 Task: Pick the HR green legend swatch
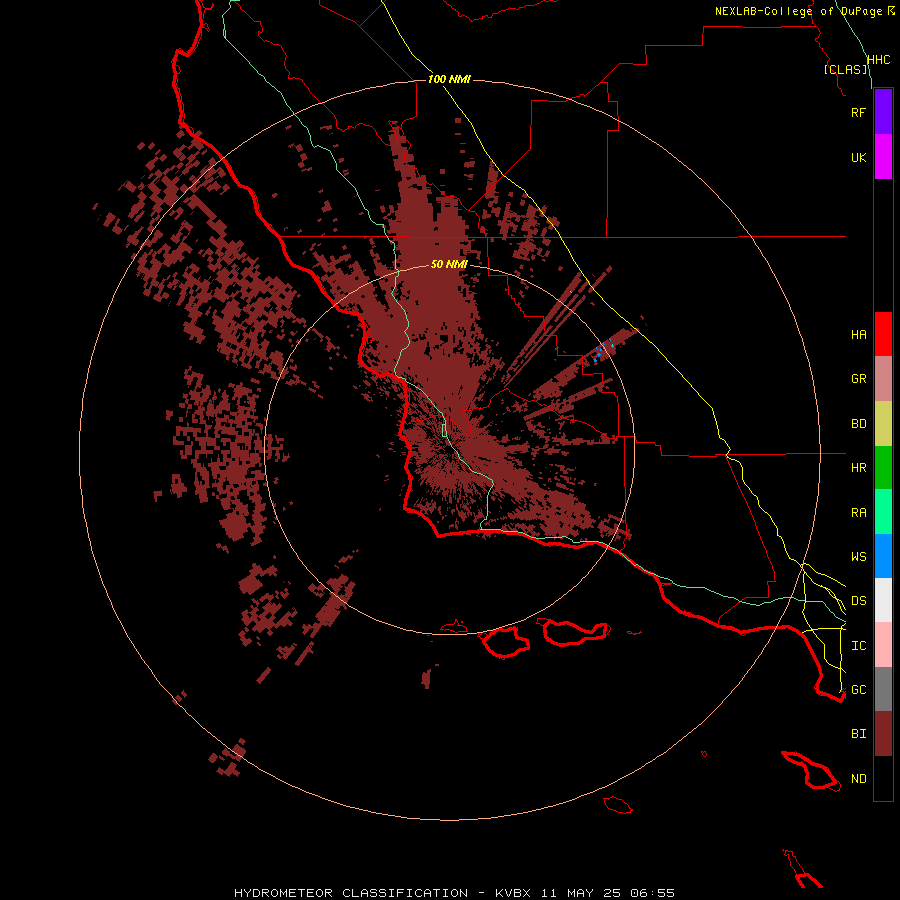point(883,468)
